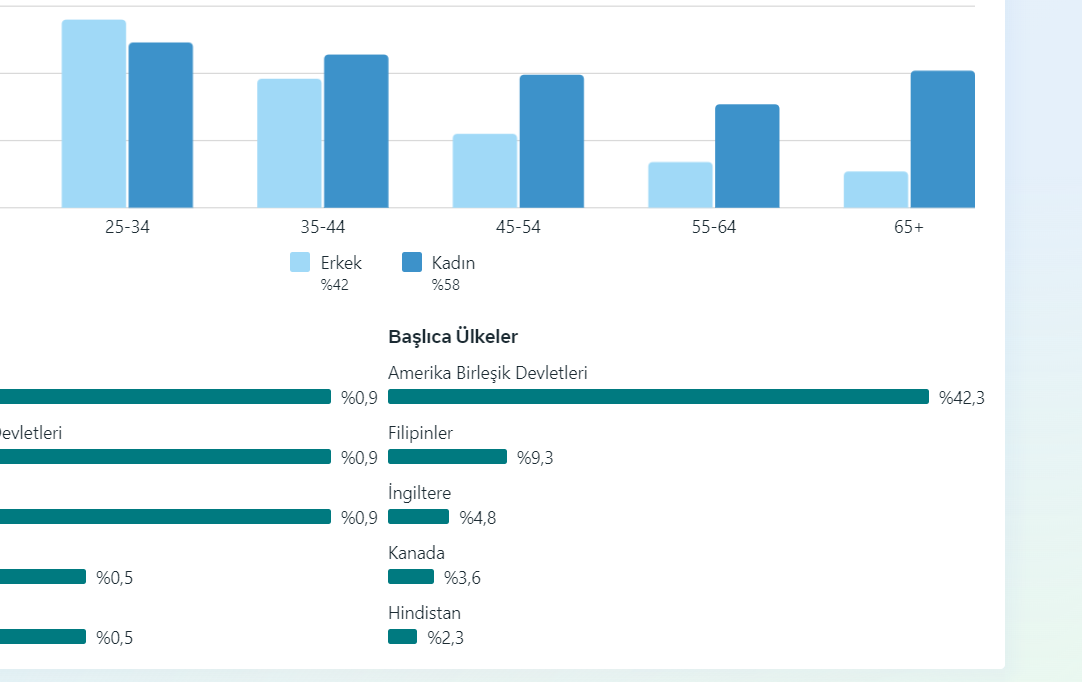Click the 25-34 age axis label
The image size is (1082, 682).
(x=127, y=227)
